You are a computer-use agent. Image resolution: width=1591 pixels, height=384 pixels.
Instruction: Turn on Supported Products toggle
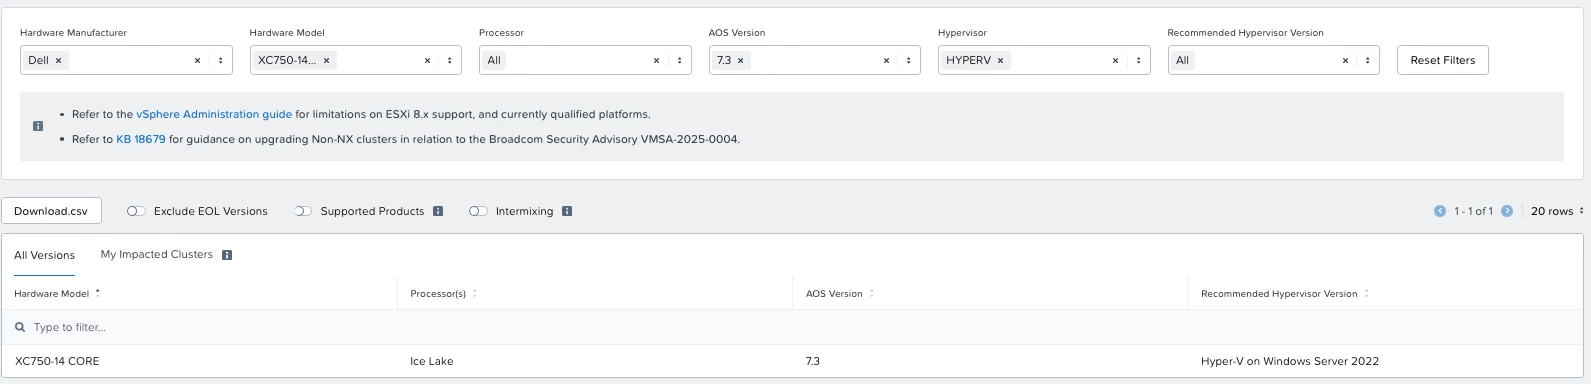click(303, 211)
